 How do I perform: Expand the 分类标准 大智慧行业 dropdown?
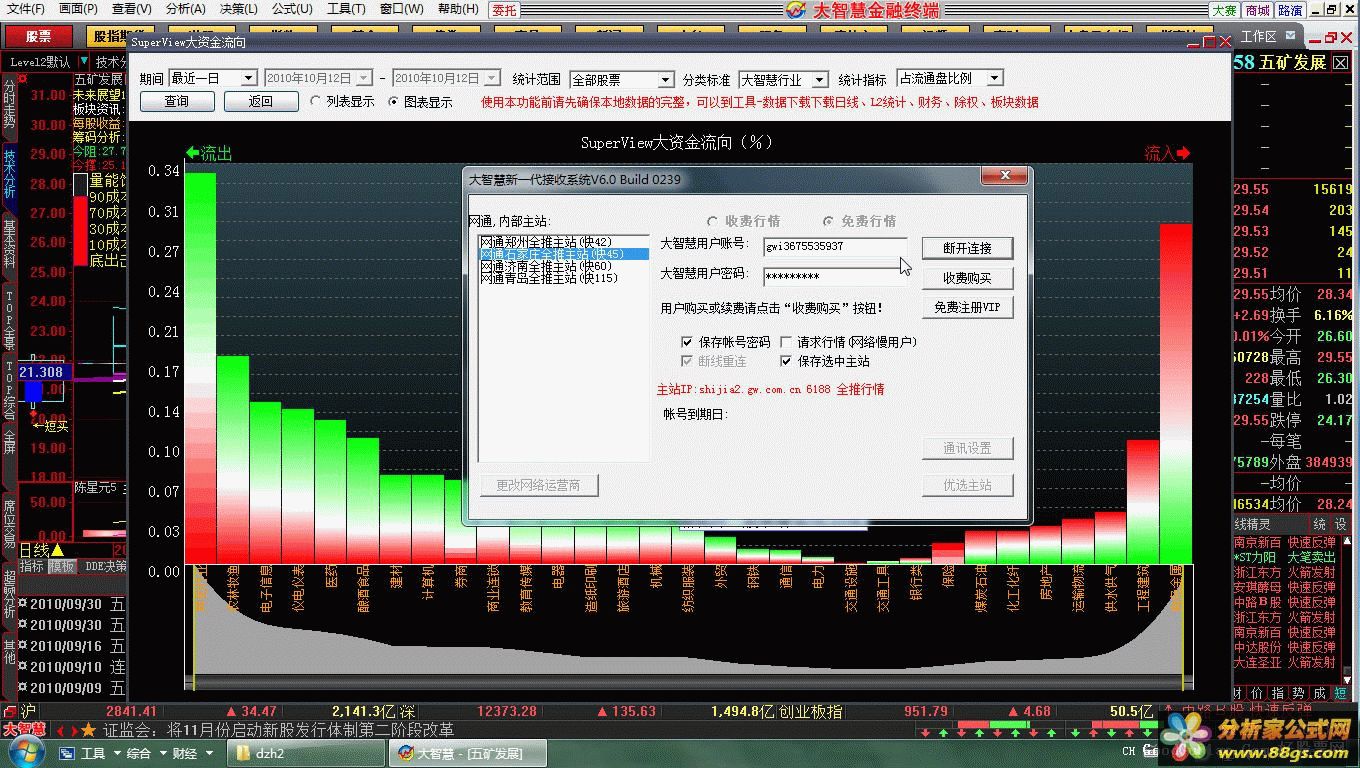820,79
